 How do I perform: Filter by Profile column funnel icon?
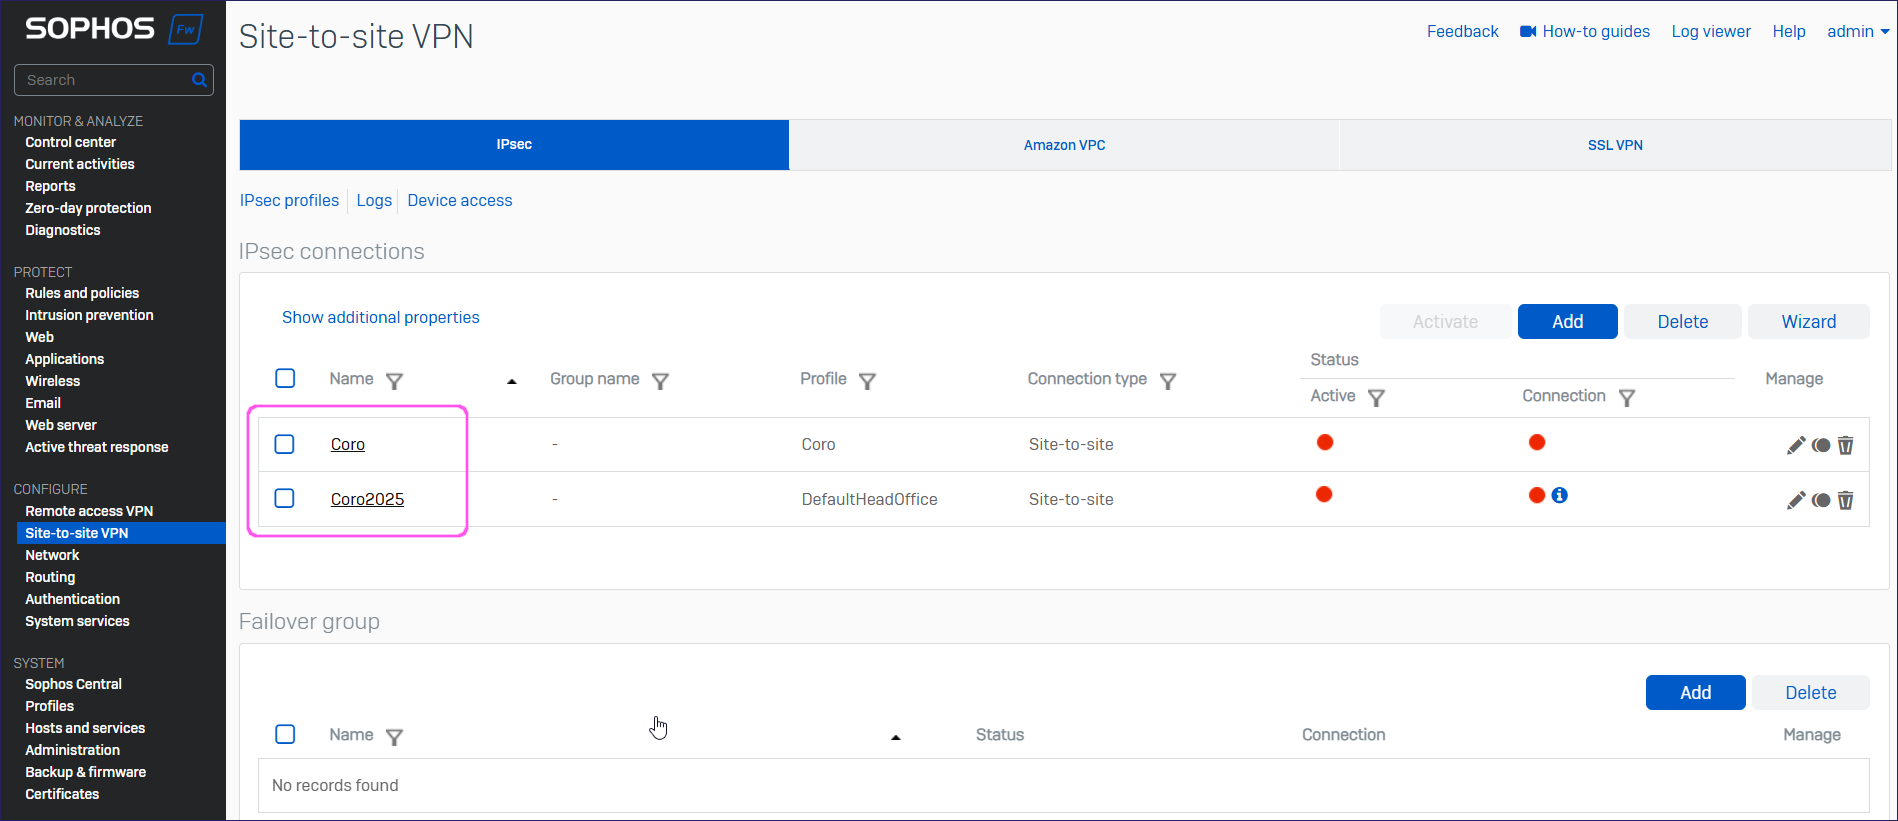pyautogui.click(x=867, y=381)
